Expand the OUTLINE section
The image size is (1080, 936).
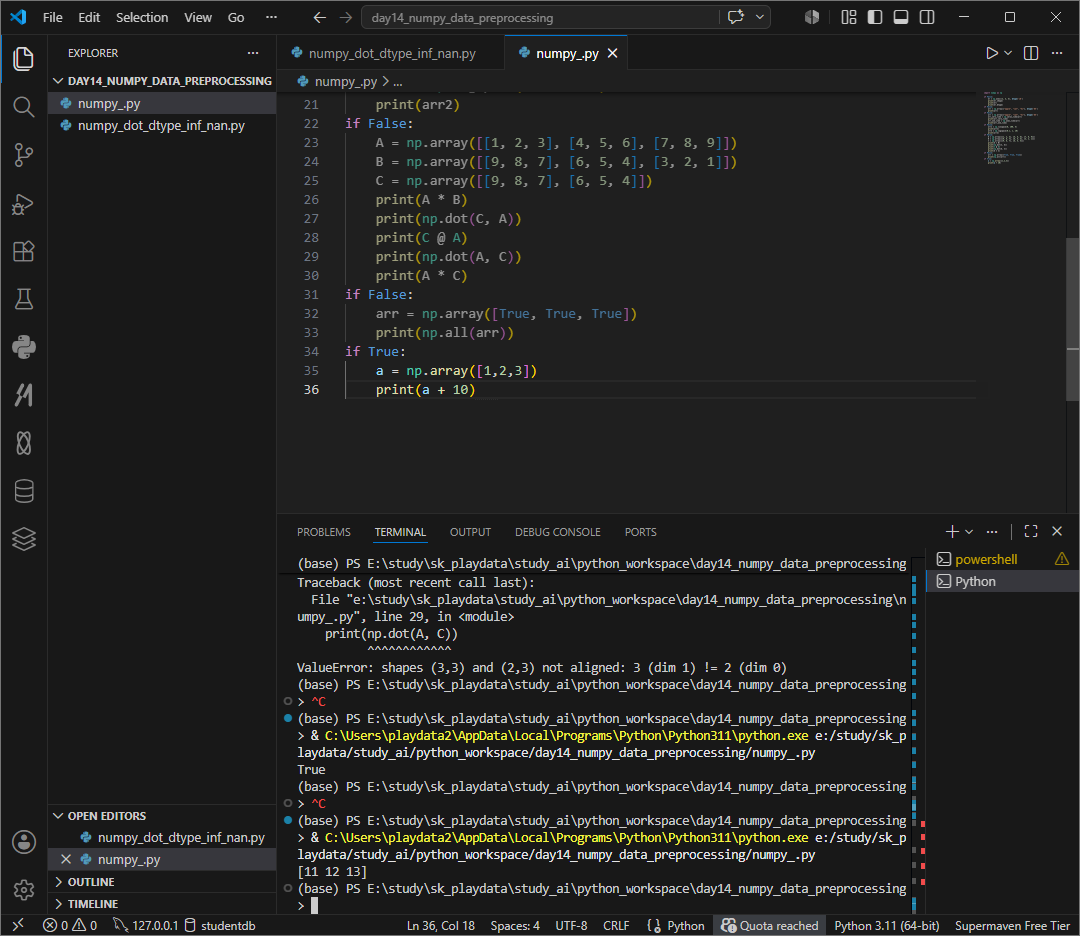(x=163, y=882)
